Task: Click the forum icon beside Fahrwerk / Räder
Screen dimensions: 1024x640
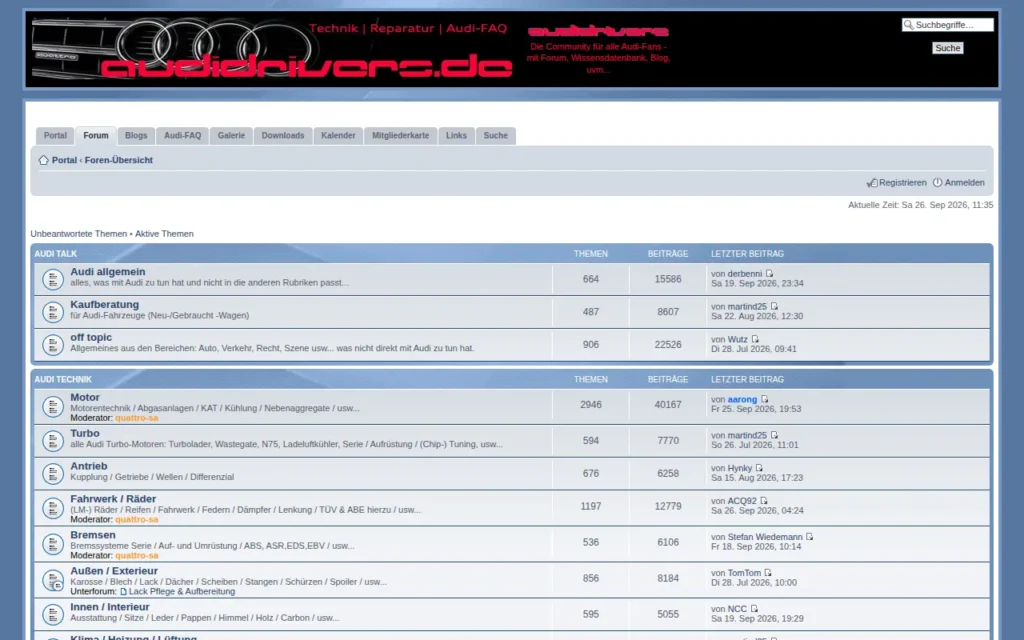Action: 53,508
